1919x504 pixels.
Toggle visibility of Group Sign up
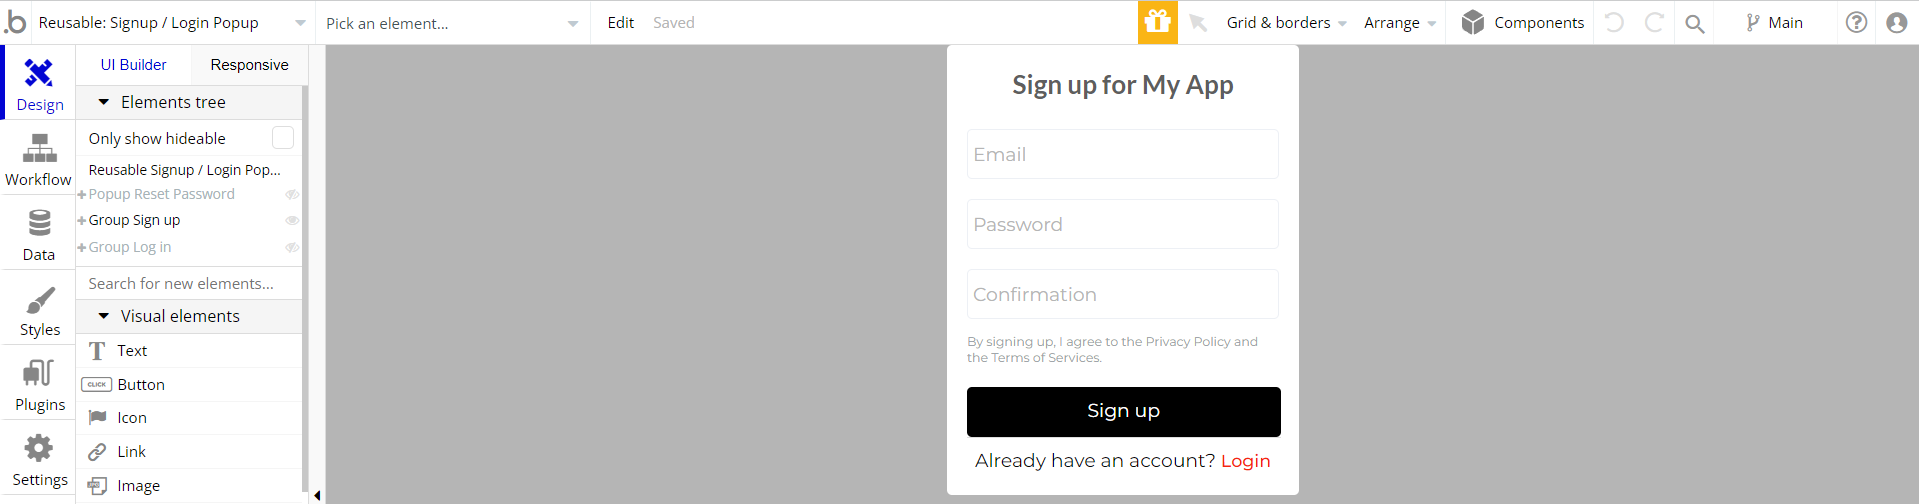292,220
